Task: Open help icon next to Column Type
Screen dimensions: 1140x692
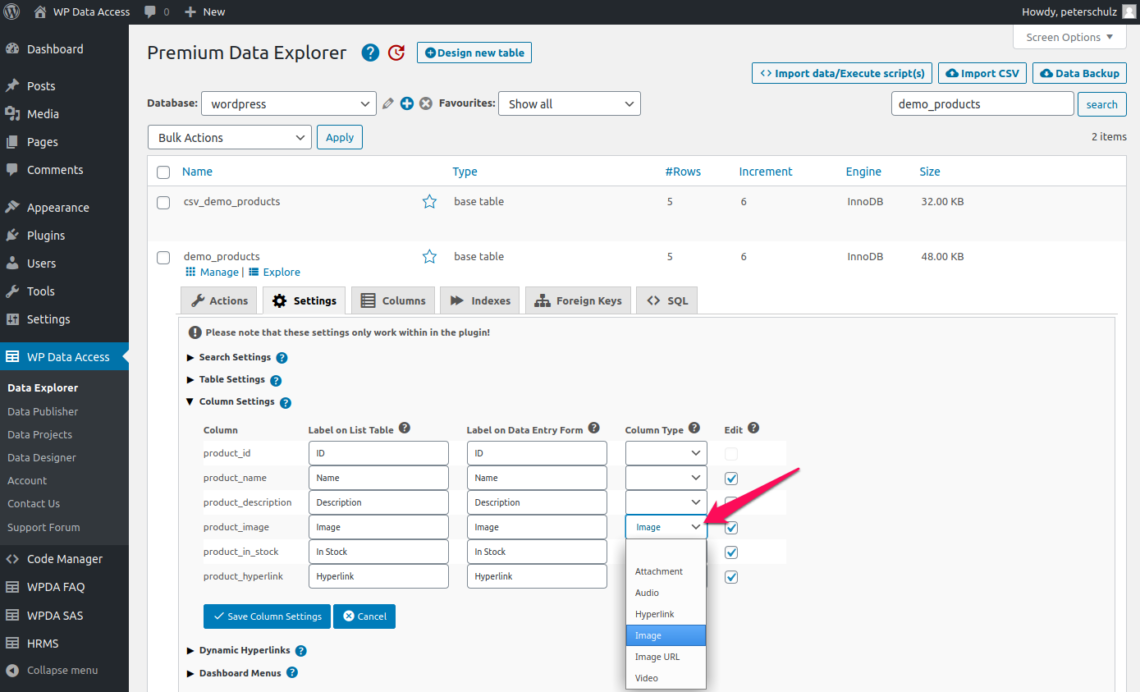Action: 694,429
